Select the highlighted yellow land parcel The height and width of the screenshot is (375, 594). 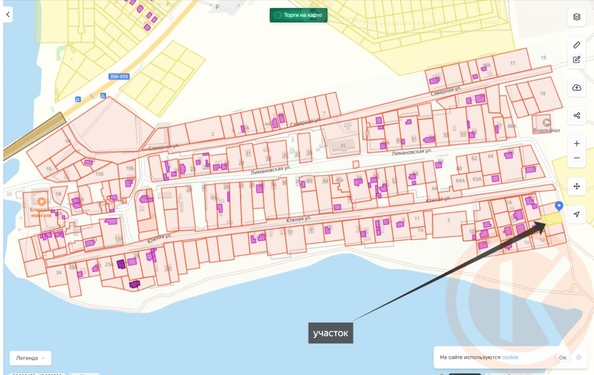[x=552, y=219]
